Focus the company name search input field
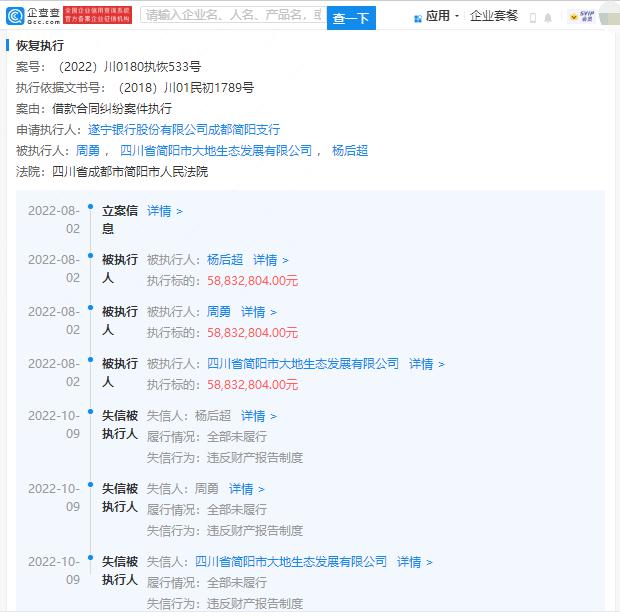 pos(232,16)
